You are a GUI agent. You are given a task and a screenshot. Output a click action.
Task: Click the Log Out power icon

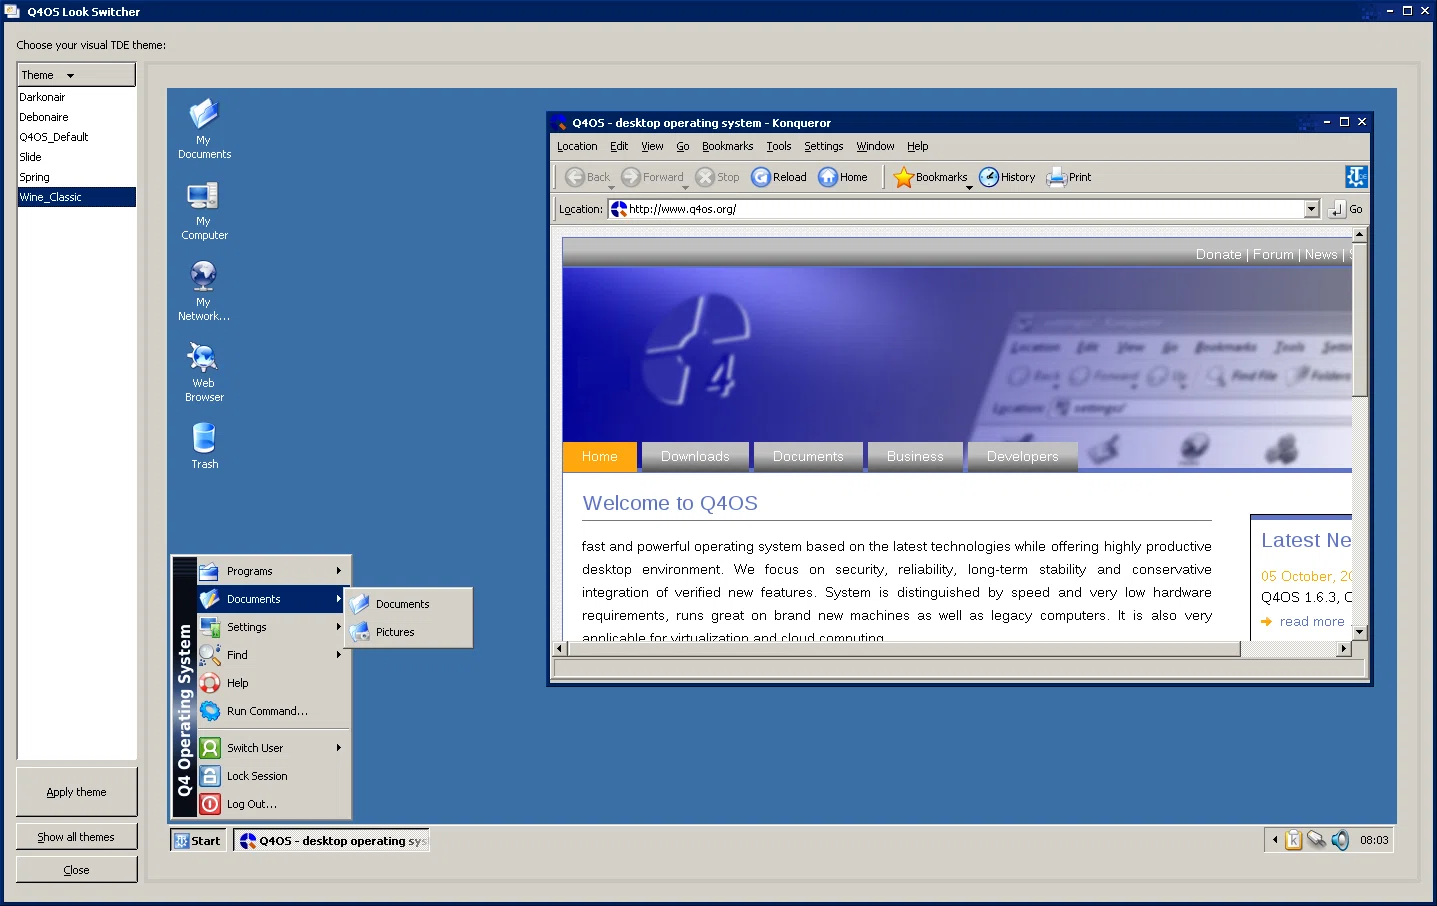click(x=209, y=804)
